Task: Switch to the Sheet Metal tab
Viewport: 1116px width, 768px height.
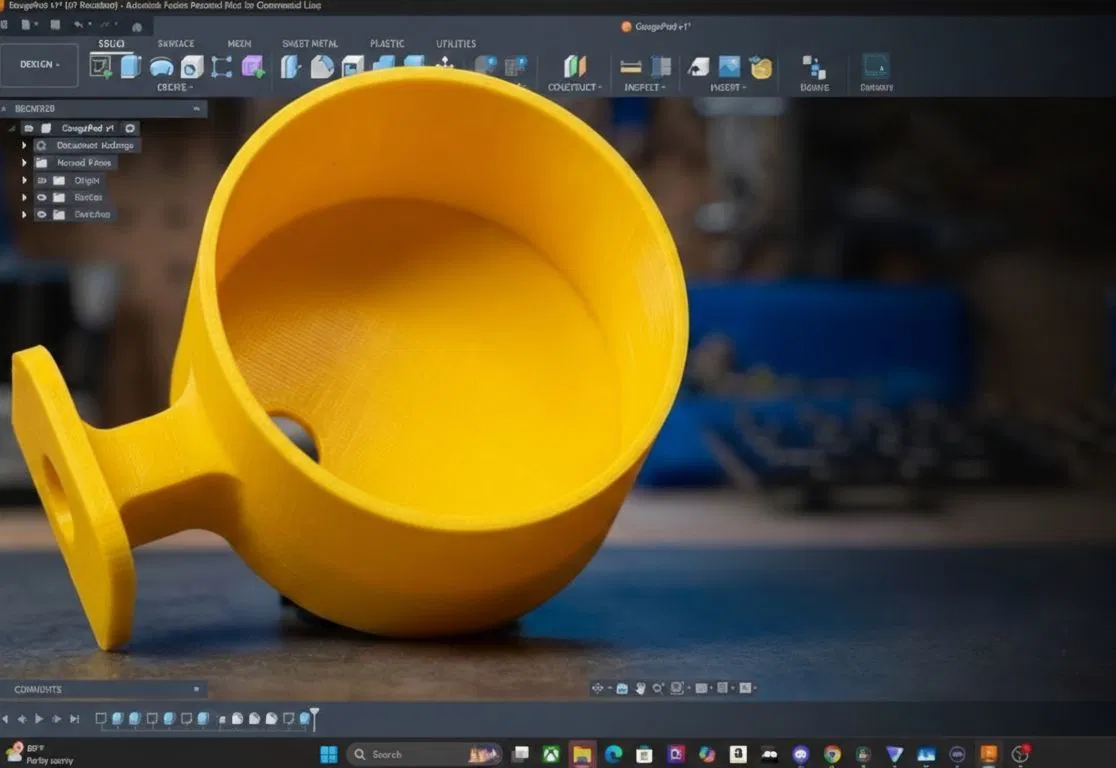Action: coord(310,43)
